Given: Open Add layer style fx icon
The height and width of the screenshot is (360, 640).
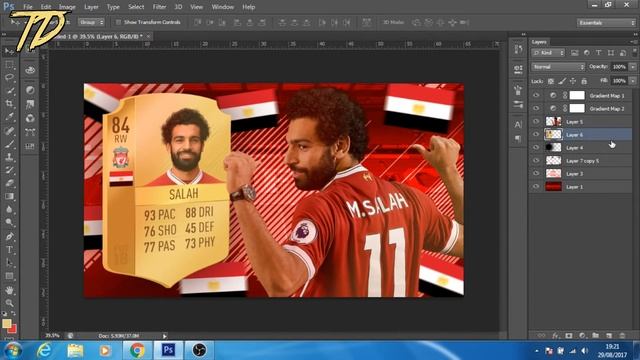Looking at the screenshot, I should click(555, 336).
